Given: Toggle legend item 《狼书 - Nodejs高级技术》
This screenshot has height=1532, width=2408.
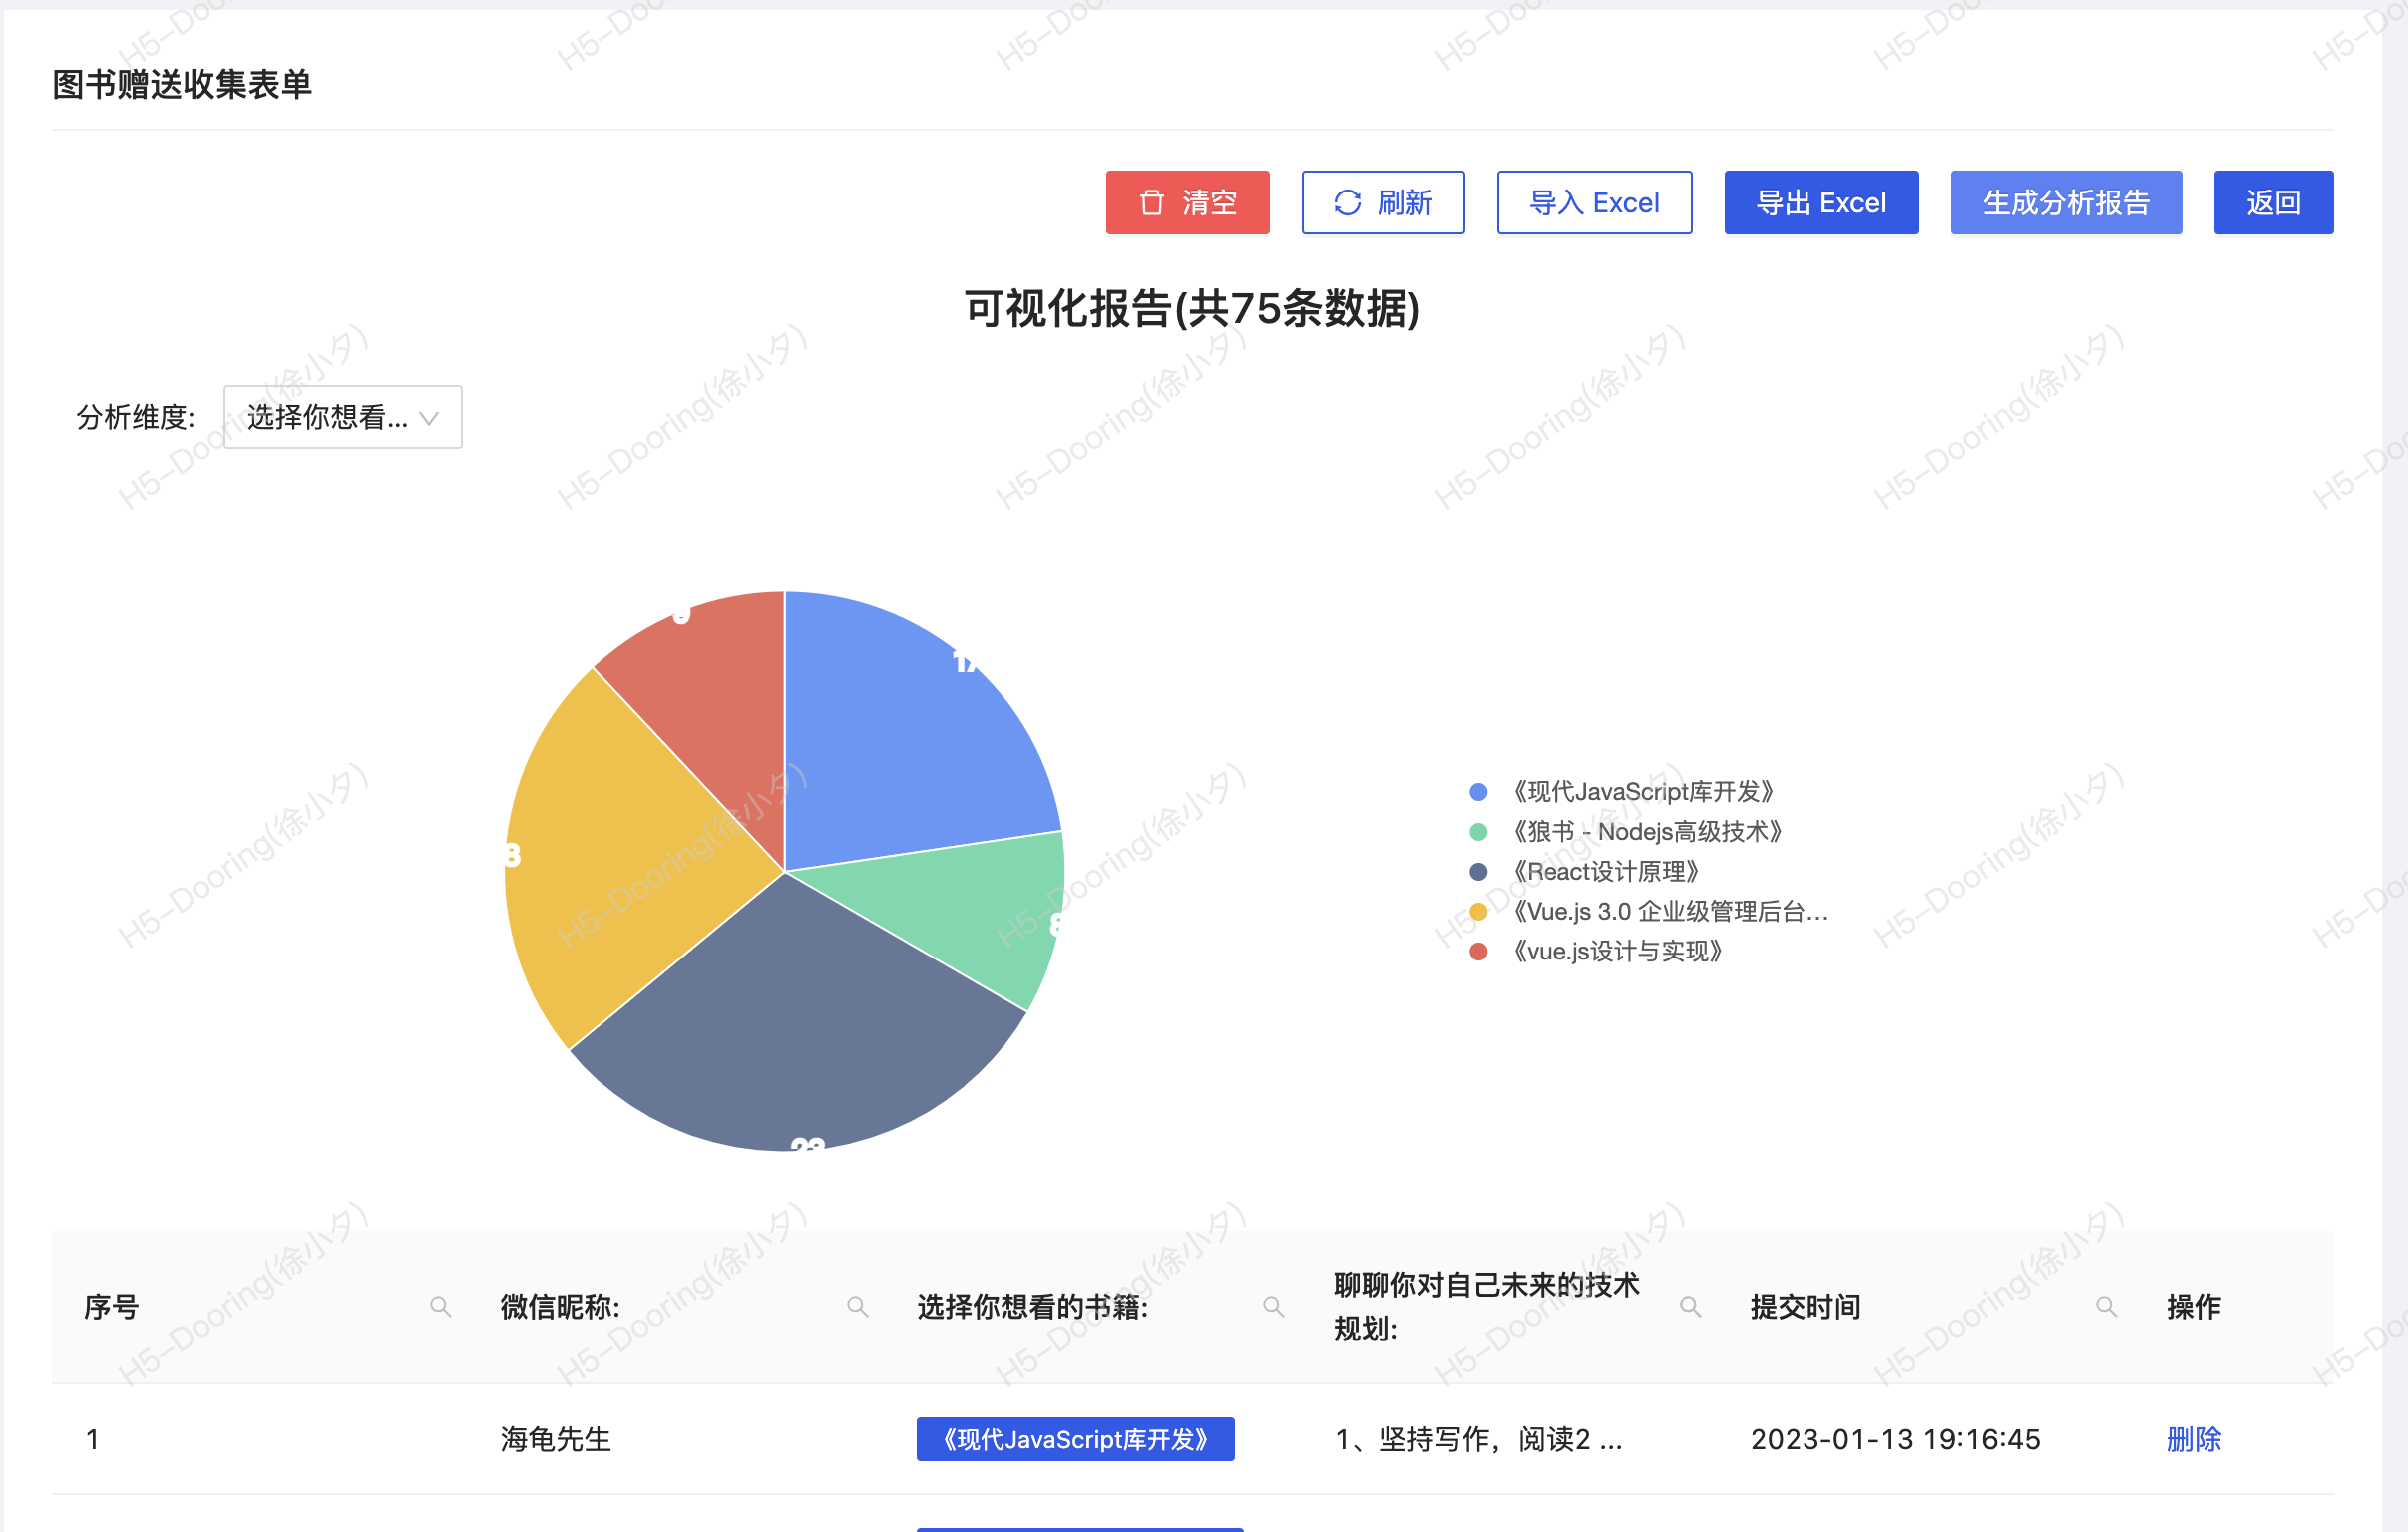Looking at the screenshot, I should 1626,832.
